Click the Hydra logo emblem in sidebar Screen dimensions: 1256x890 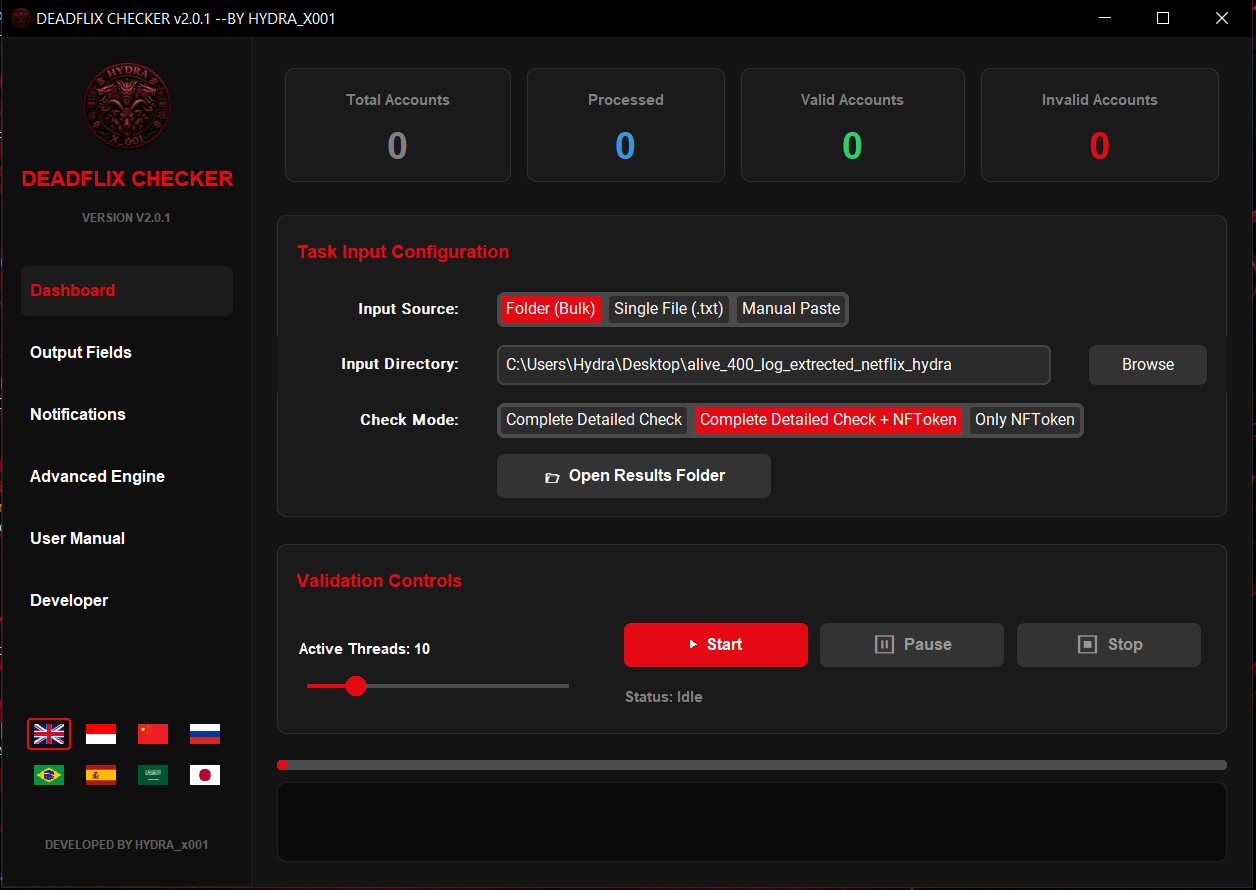pos(126,105)
